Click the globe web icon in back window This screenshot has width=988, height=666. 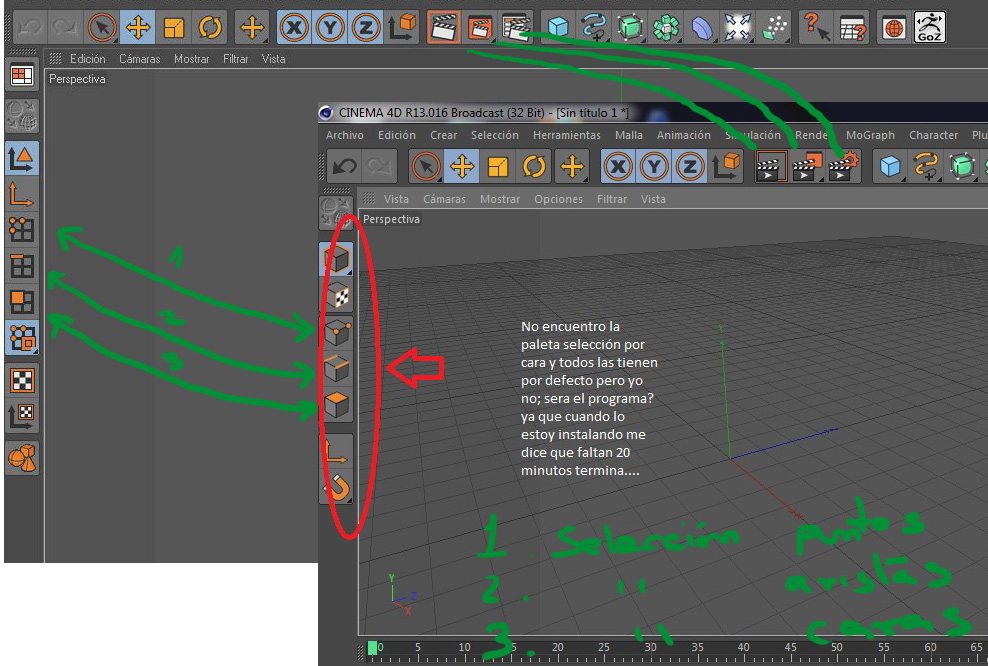tap(894, 28)
